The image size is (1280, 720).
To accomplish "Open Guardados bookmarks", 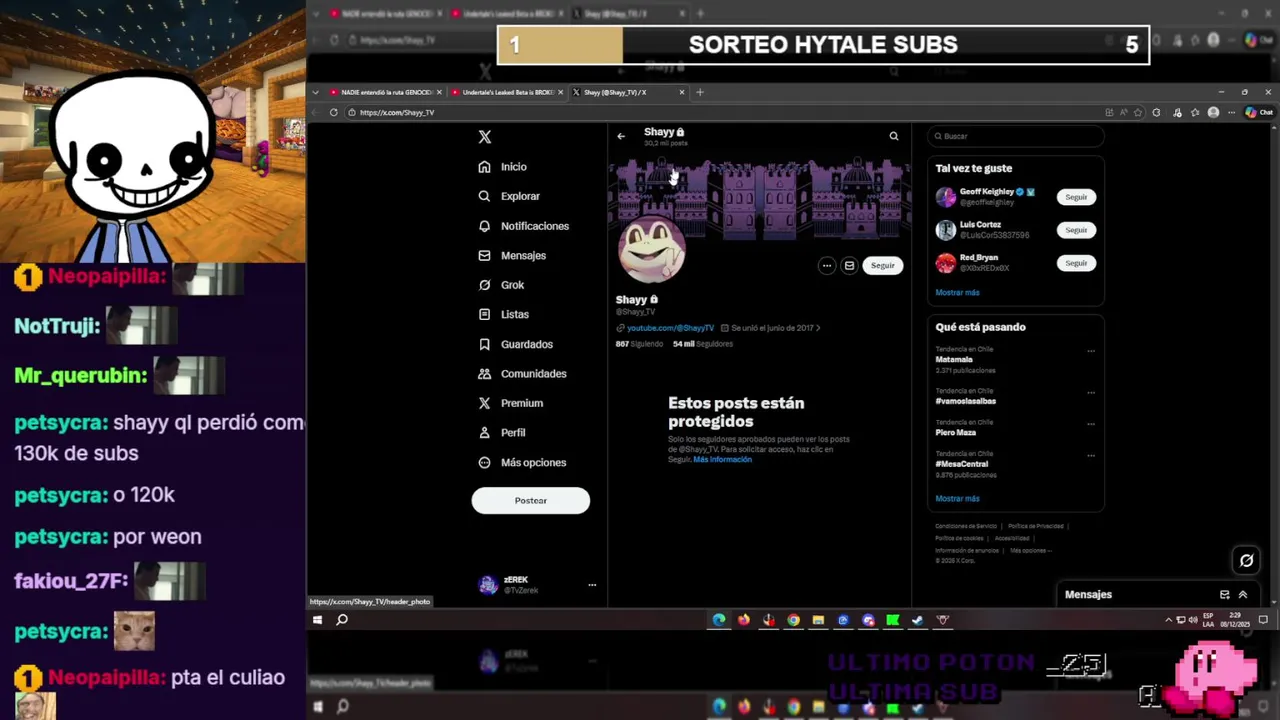I will coord(515,344).
